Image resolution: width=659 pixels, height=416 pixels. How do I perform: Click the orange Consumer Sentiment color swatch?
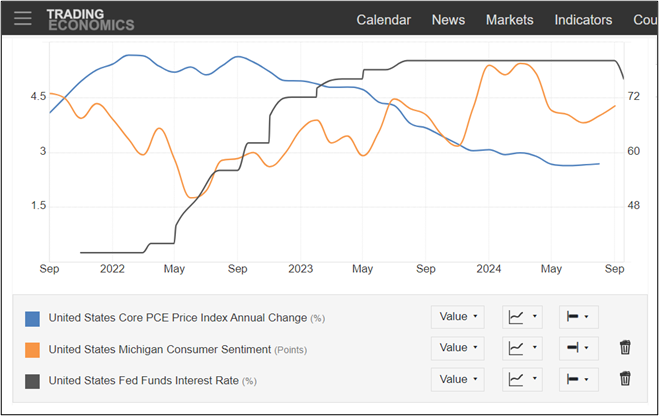pos(32,350)
